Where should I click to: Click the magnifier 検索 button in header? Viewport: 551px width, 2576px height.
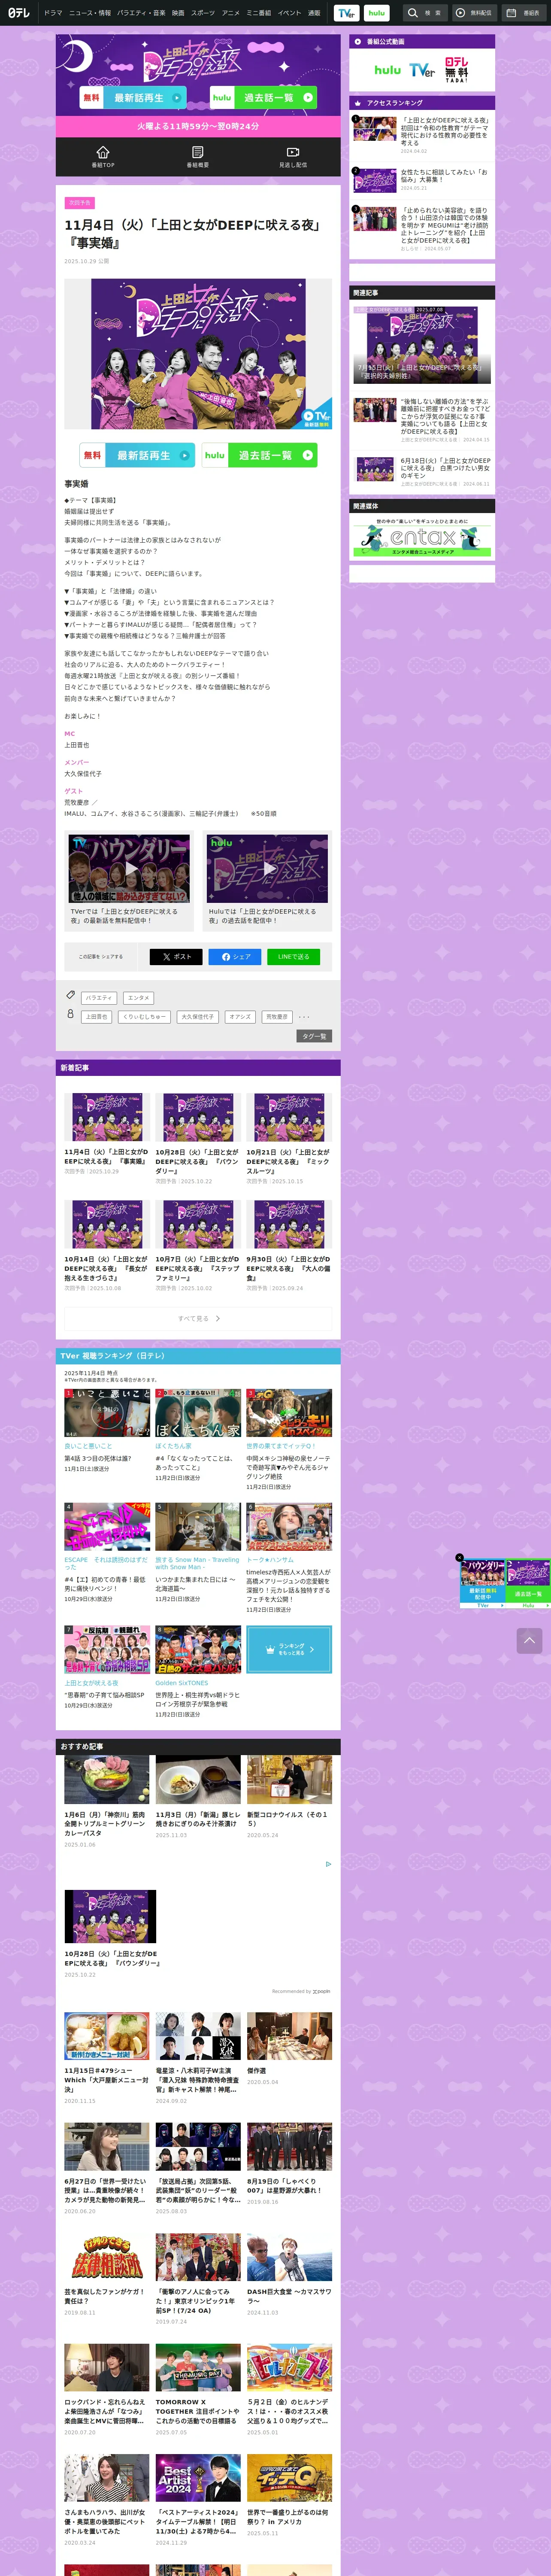424,13
